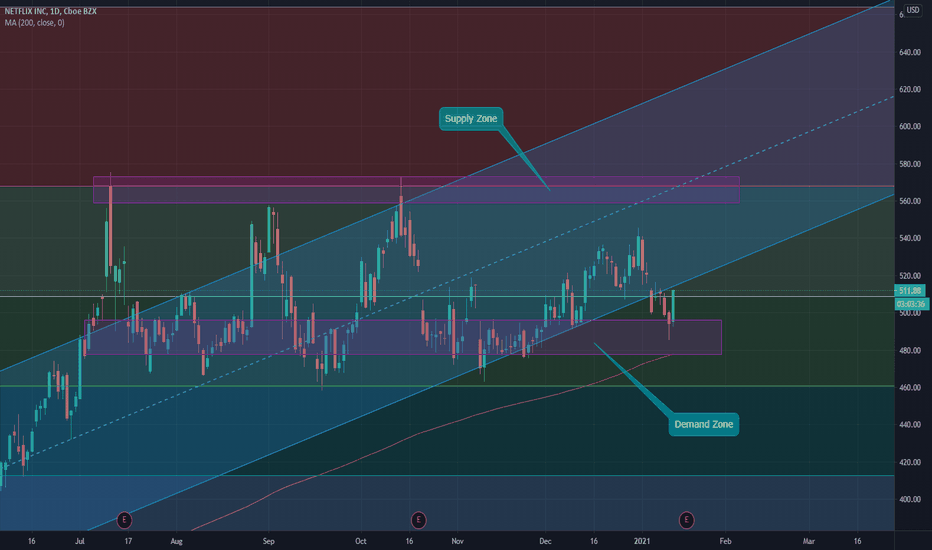
Task: Click the 2021 label on time axis
Action: (x=642, y=541)
